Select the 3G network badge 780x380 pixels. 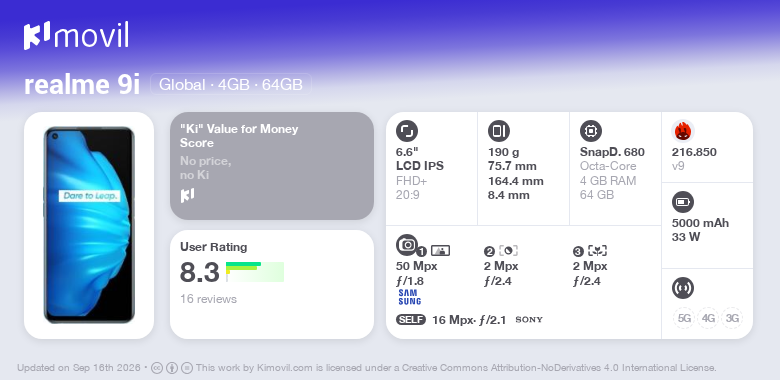732,318
